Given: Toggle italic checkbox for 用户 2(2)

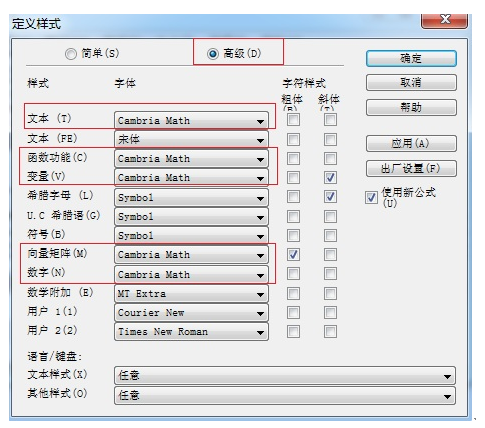Looking at the screenshot, I should [x=330, y=332].
